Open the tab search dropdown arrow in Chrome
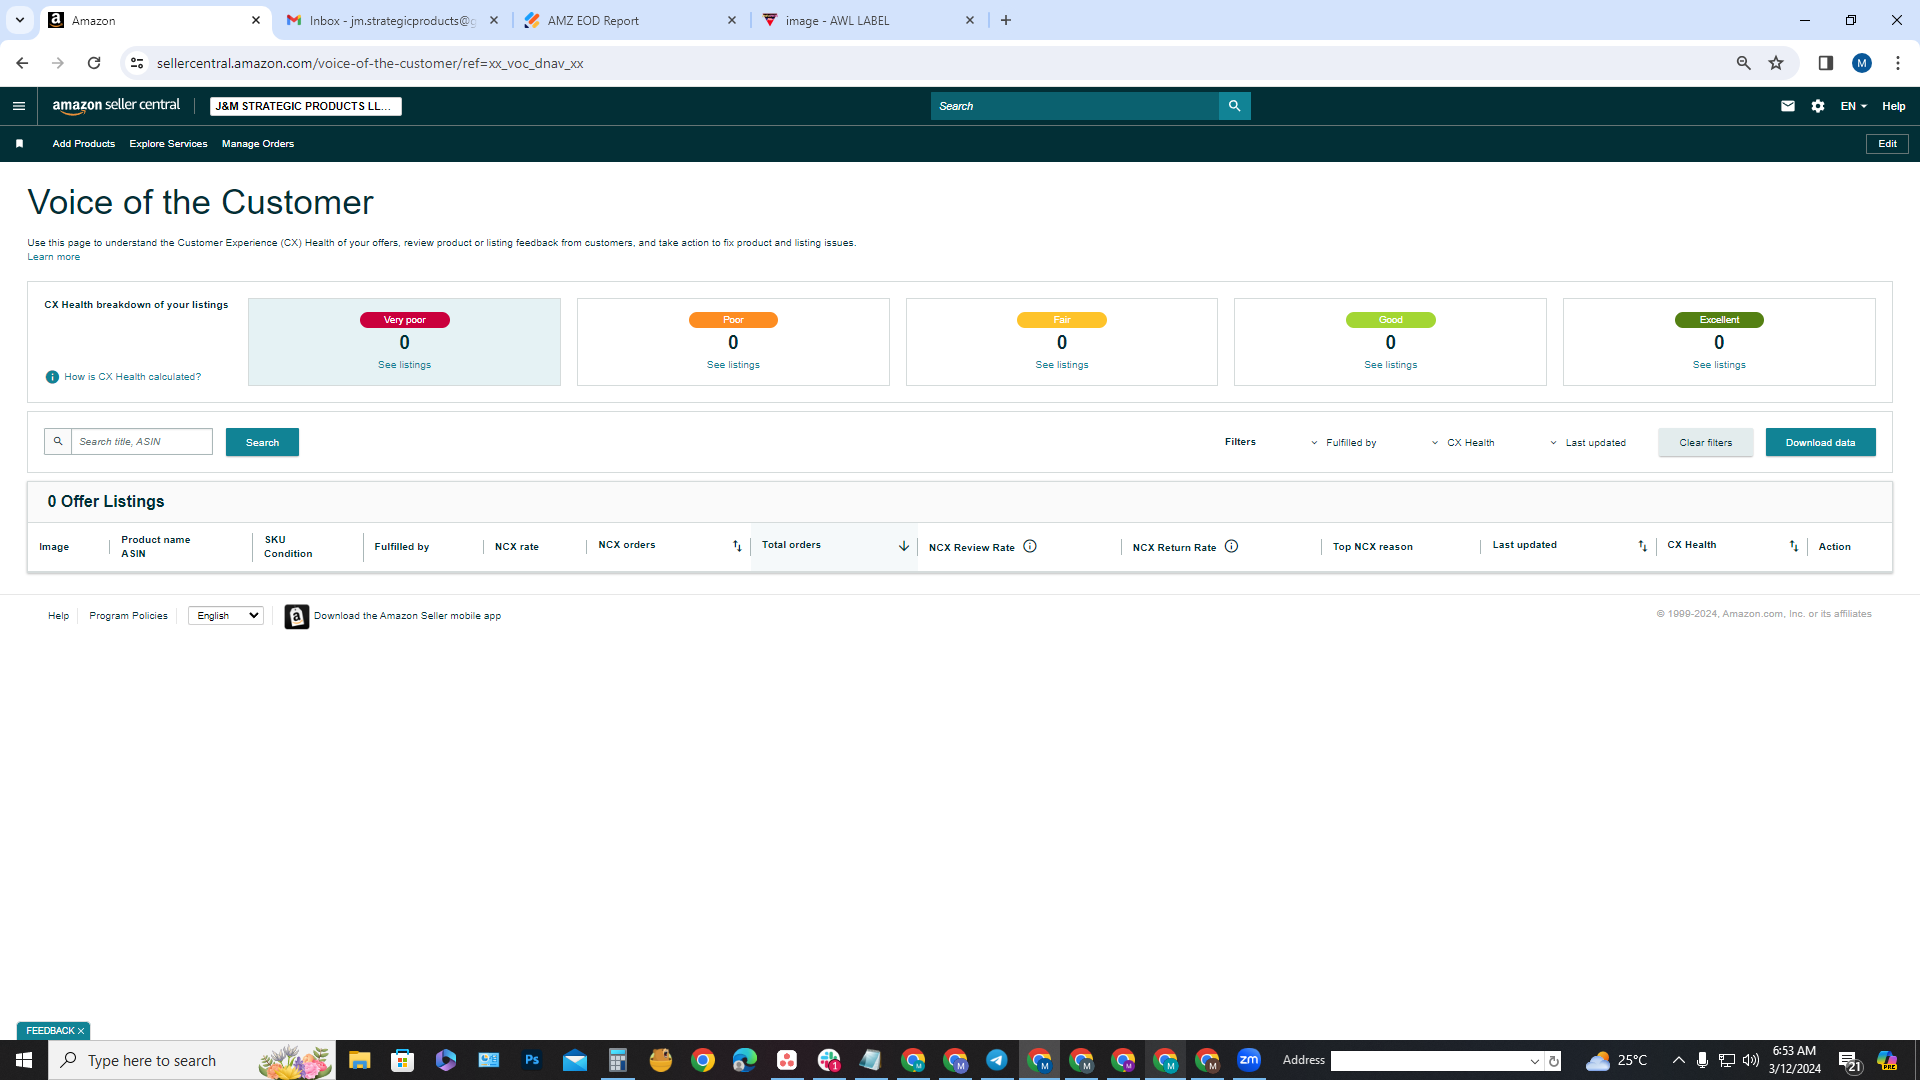Screen dimensions: 1920x1080 coord(19,20)
